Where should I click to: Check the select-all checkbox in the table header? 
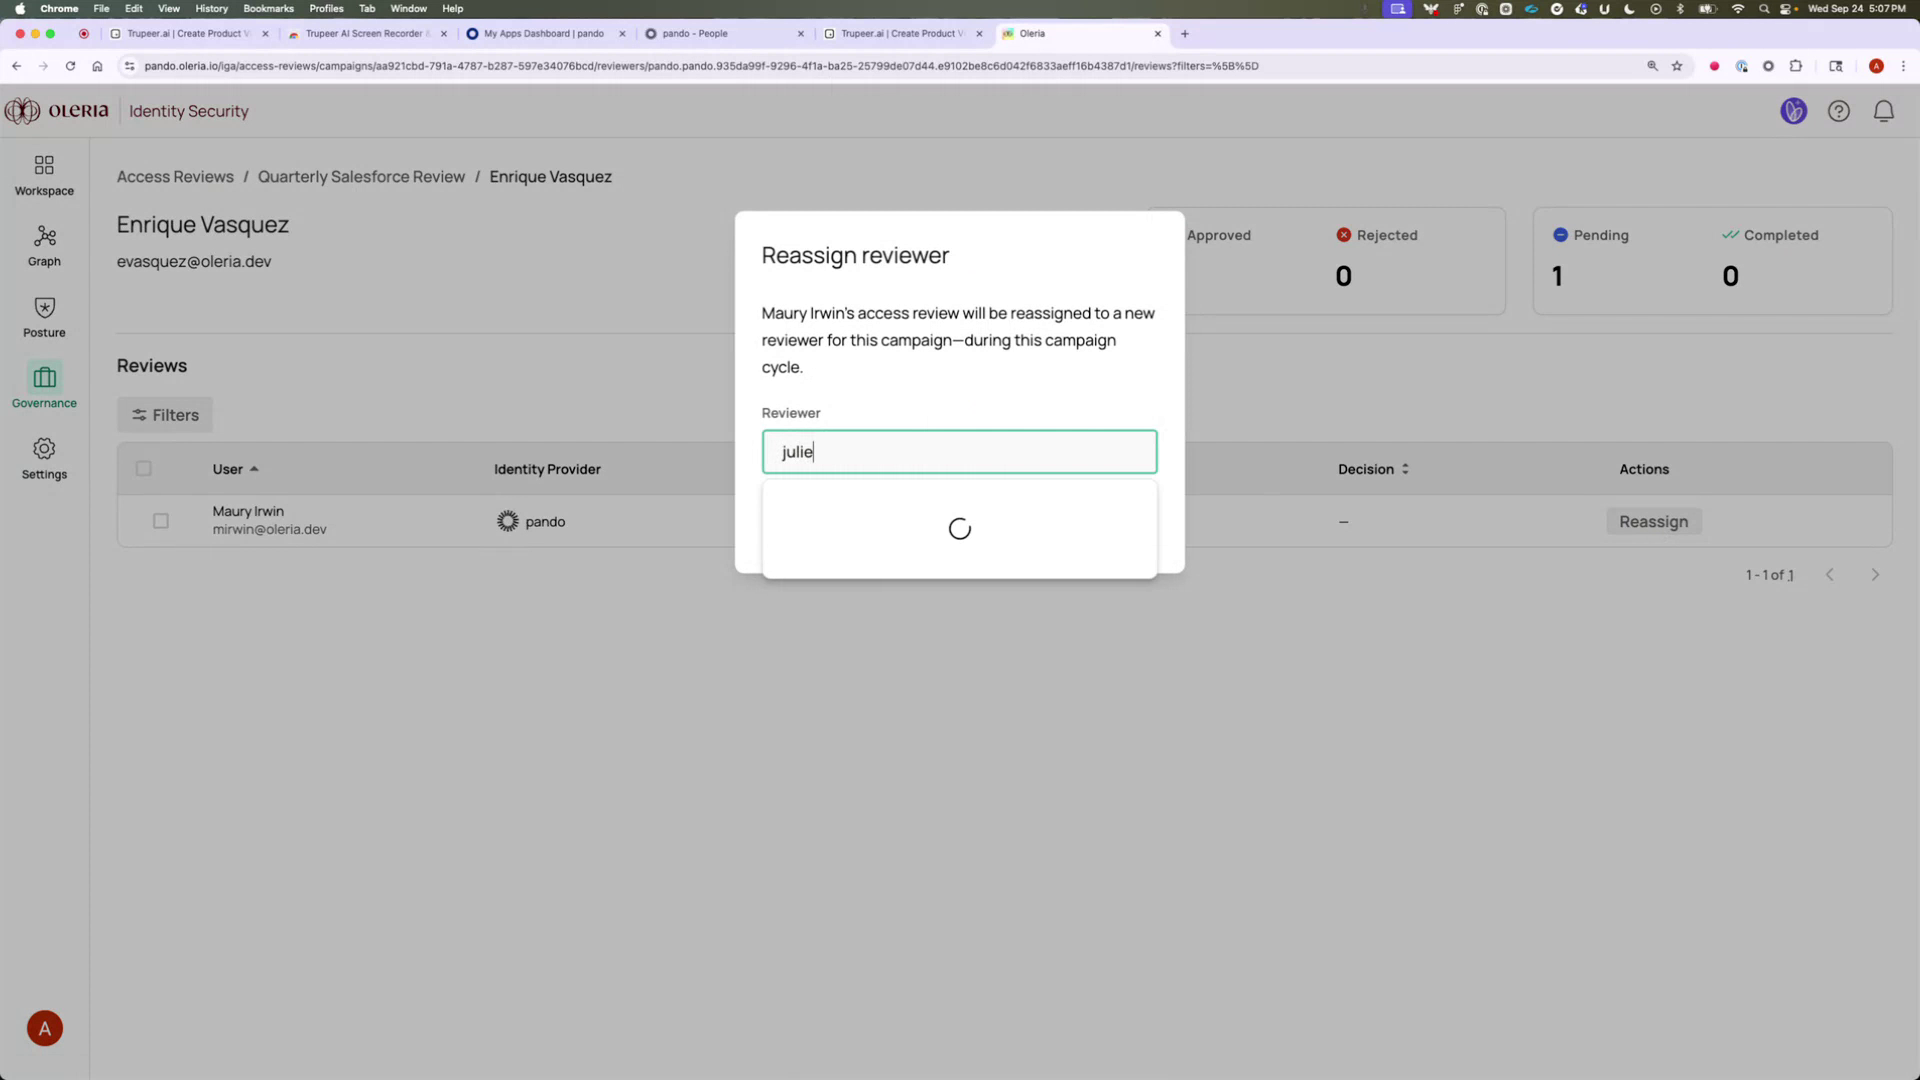[x=143, y=468]
